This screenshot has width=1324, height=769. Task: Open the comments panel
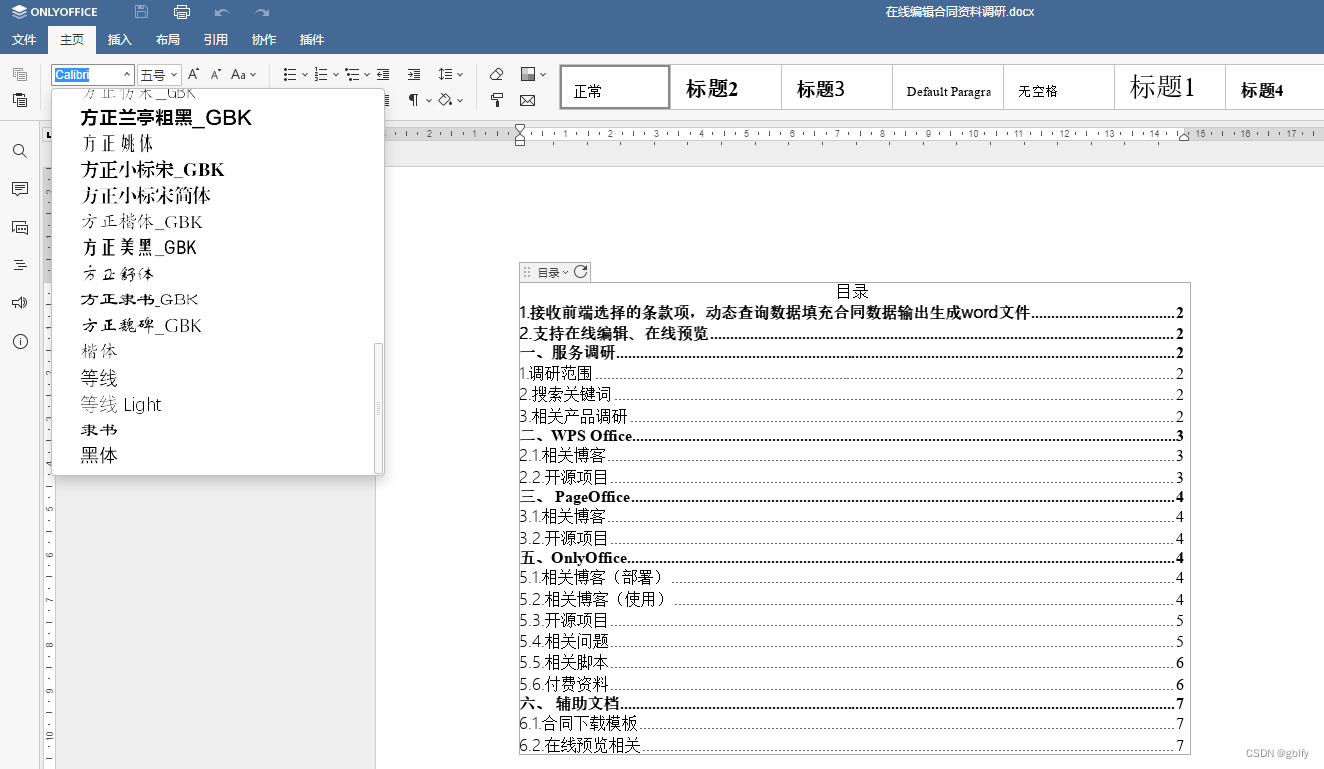point(19,189)
